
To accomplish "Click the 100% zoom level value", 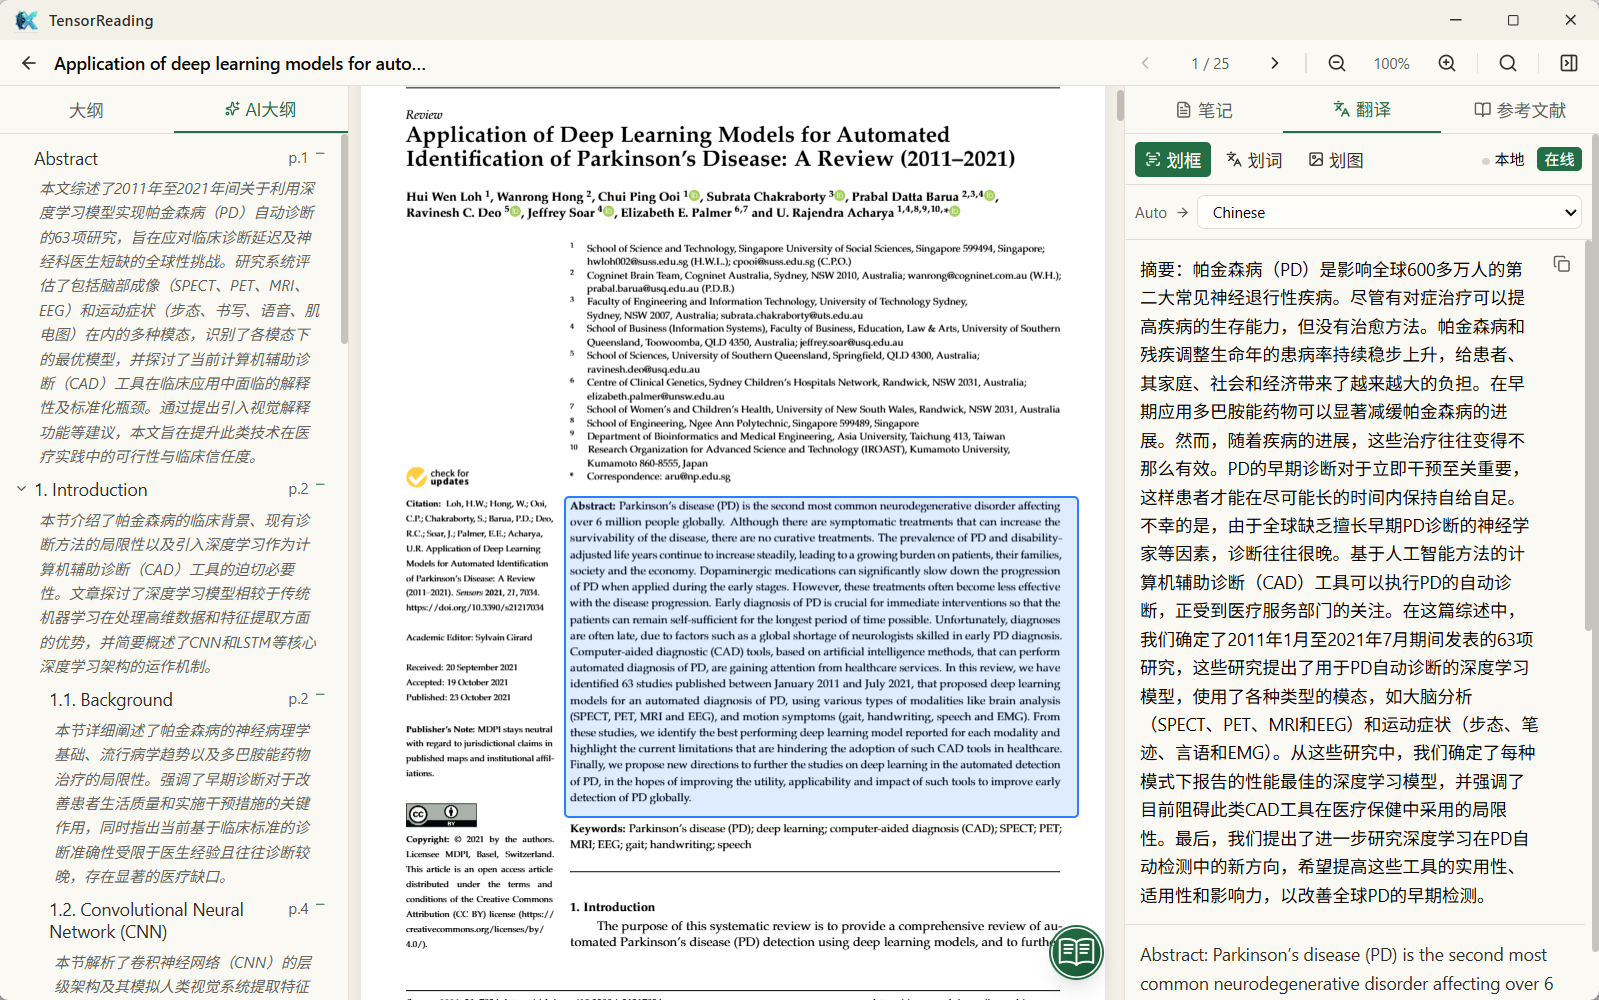I will 1391,63.
